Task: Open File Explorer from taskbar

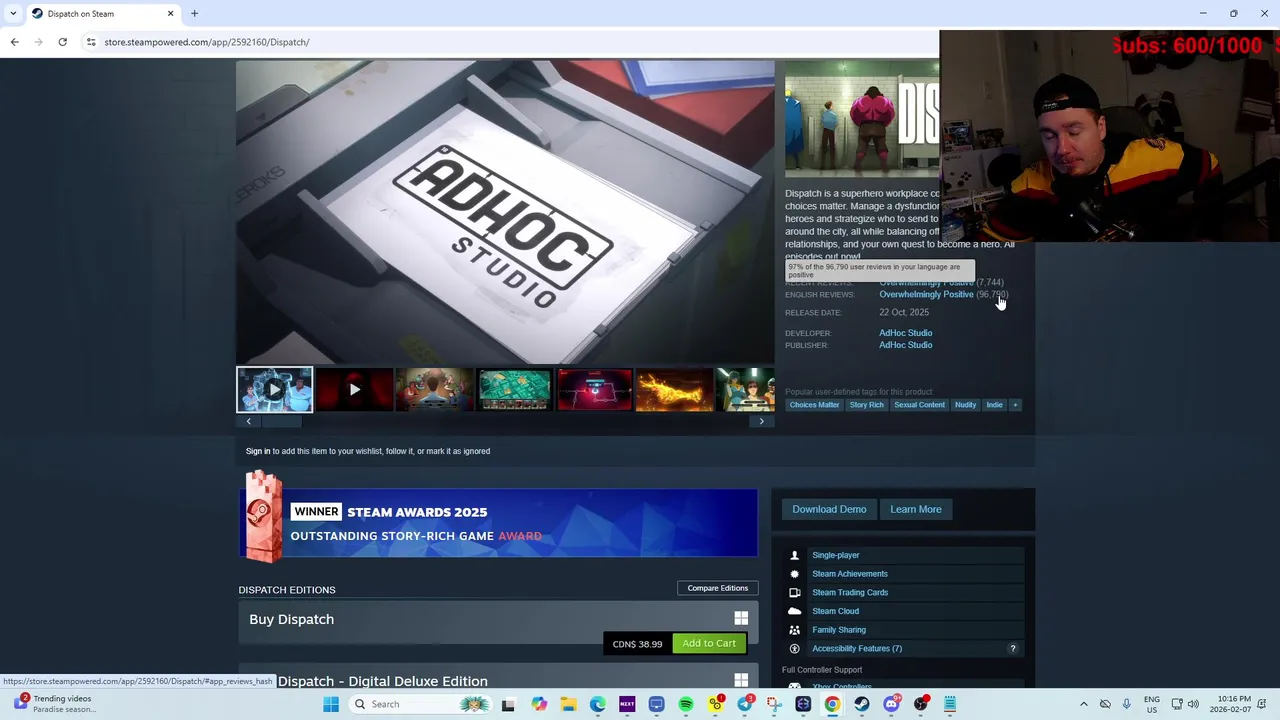Action: click(x=568, y=704)
